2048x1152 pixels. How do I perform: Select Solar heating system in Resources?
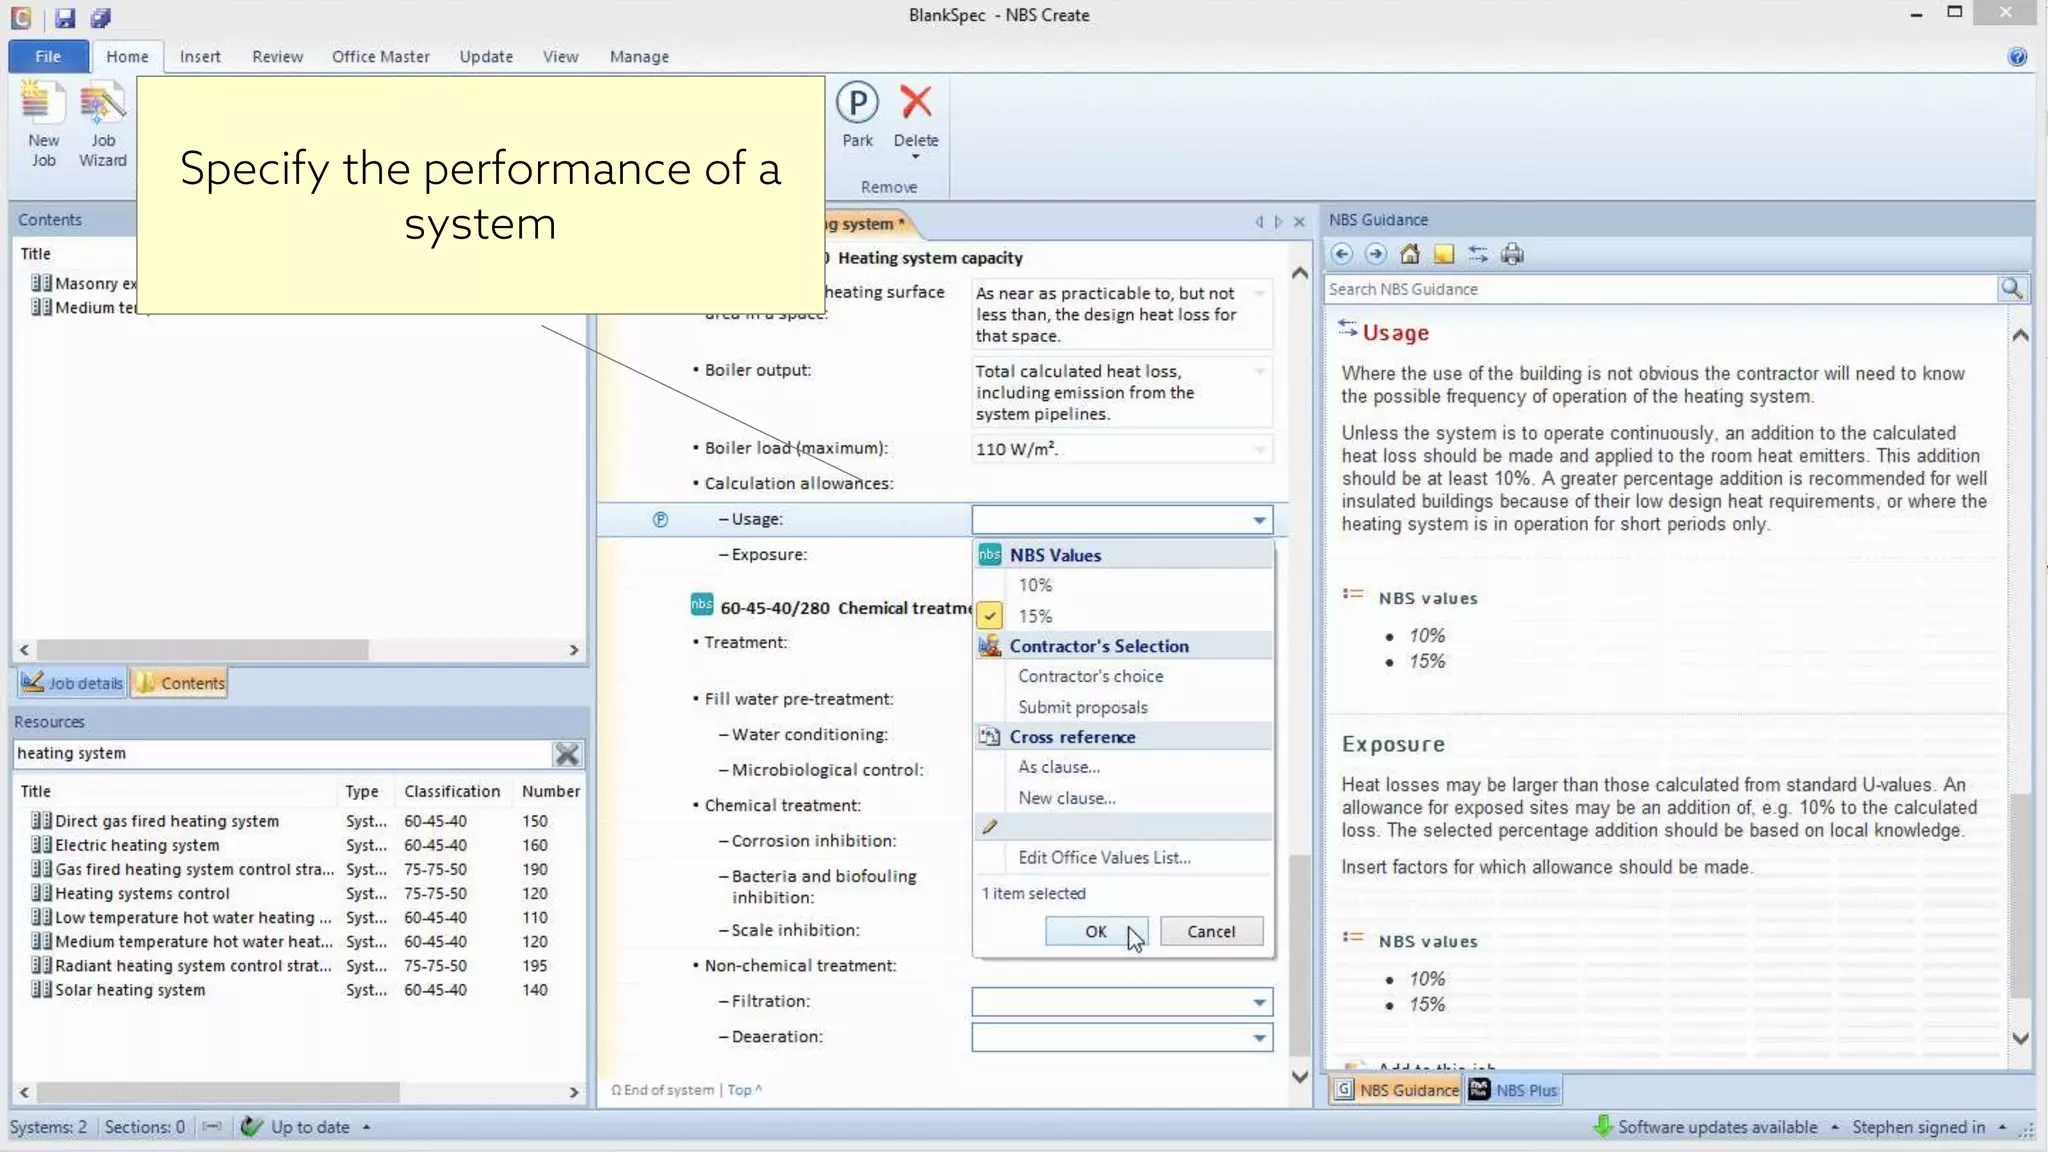(x=130, y=990)
